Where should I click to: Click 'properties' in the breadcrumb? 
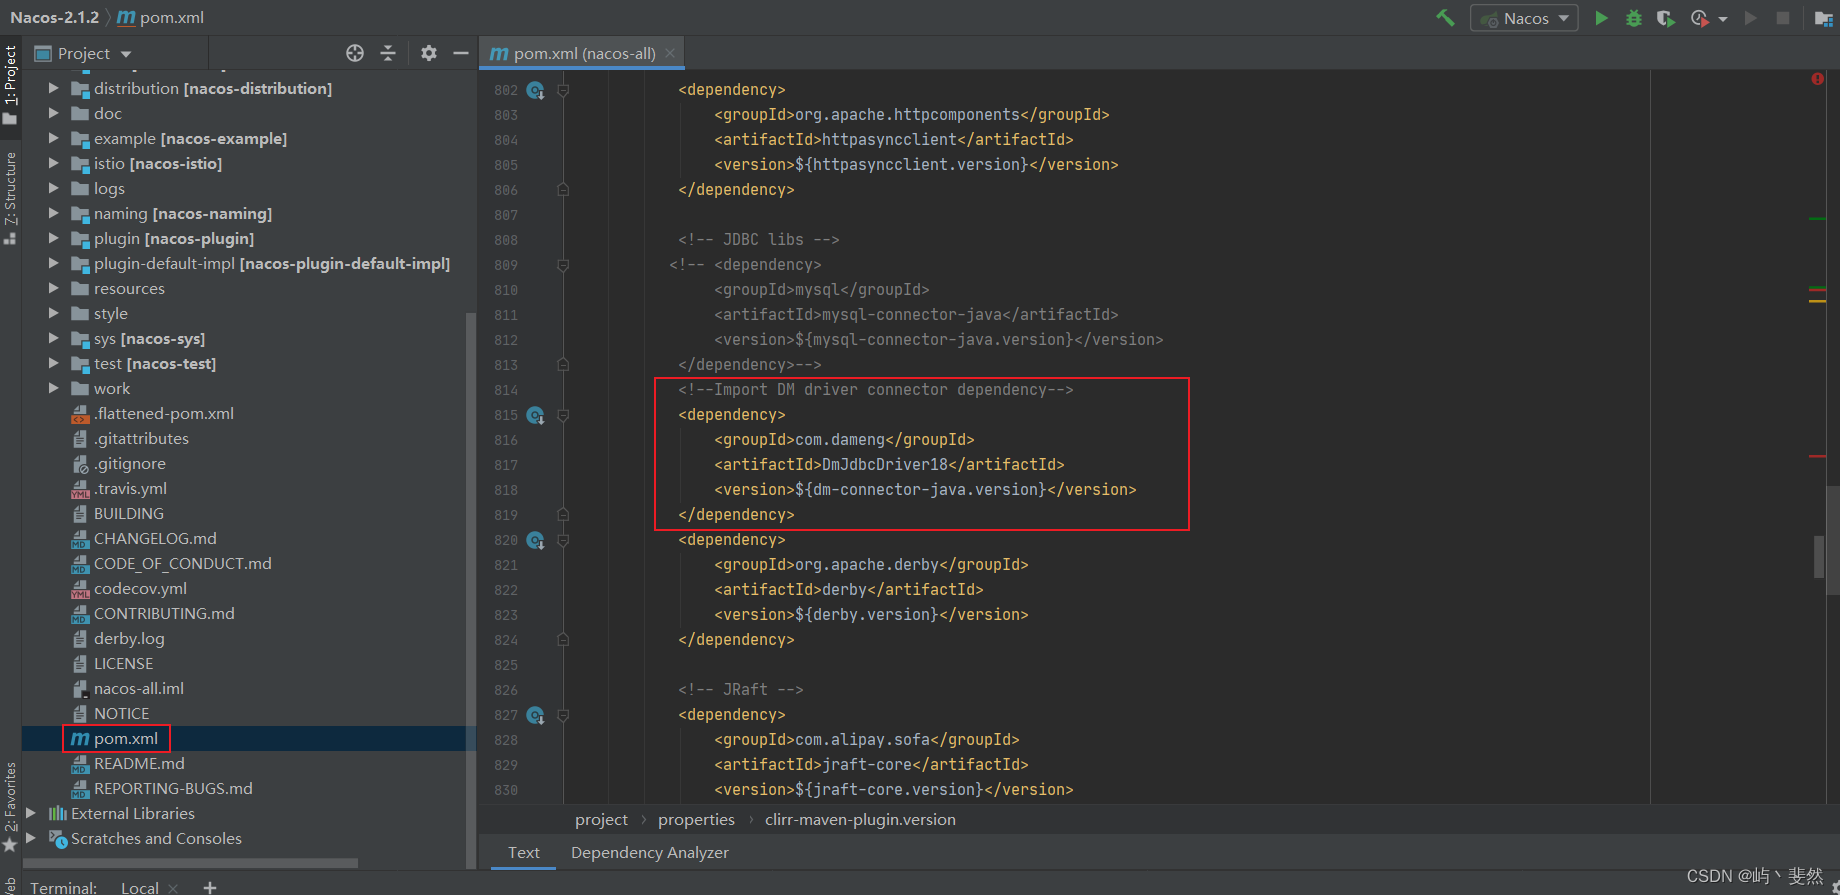[x=696, y=819]
